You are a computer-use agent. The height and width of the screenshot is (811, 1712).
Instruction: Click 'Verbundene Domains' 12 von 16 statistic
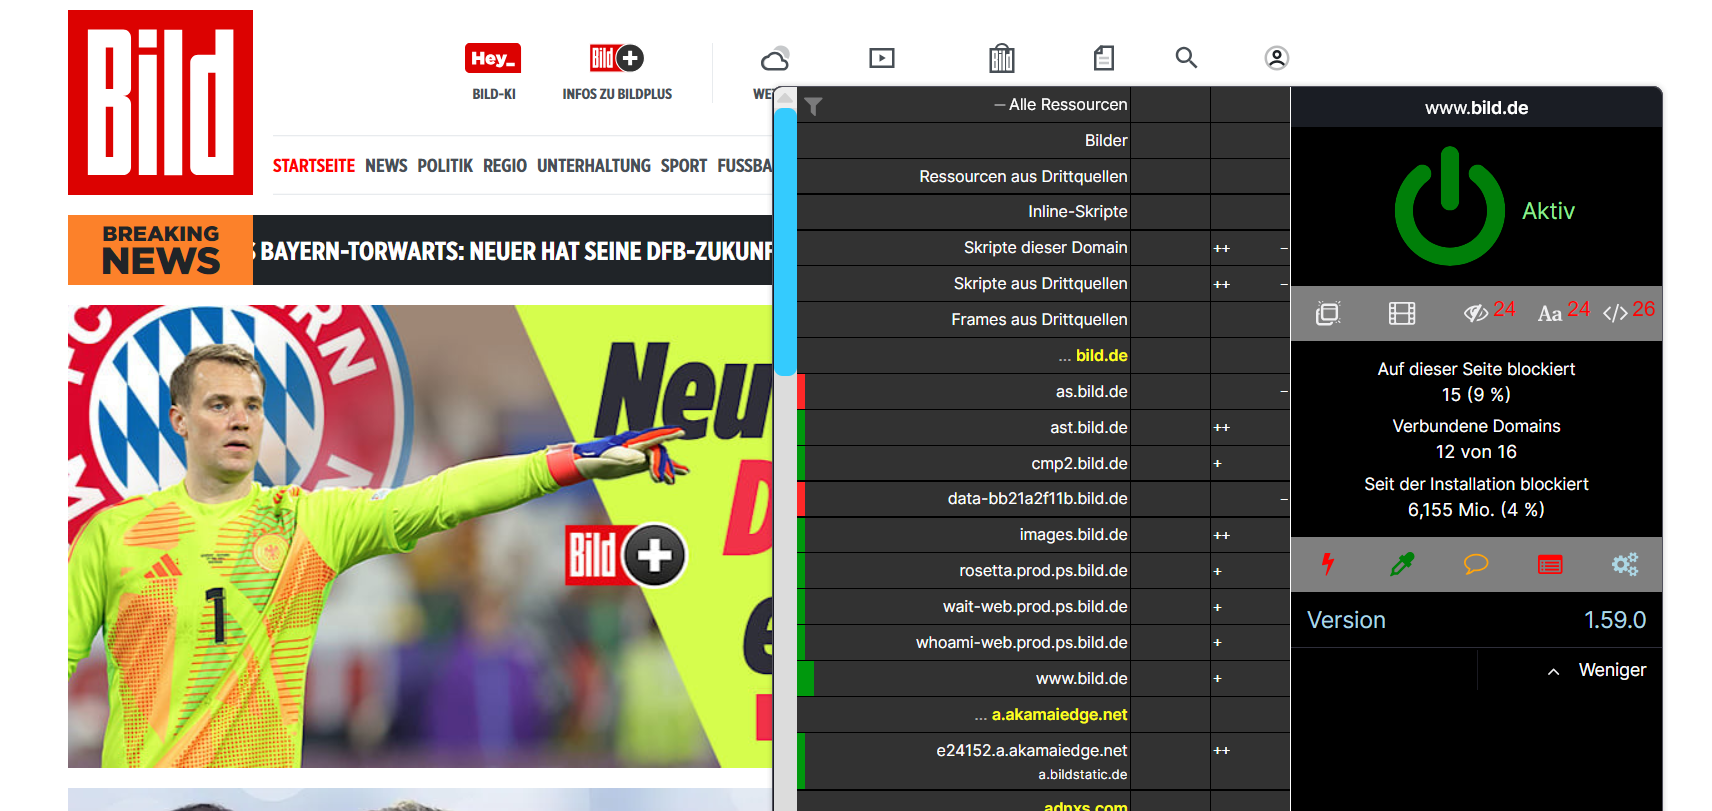click(1476, 439)
